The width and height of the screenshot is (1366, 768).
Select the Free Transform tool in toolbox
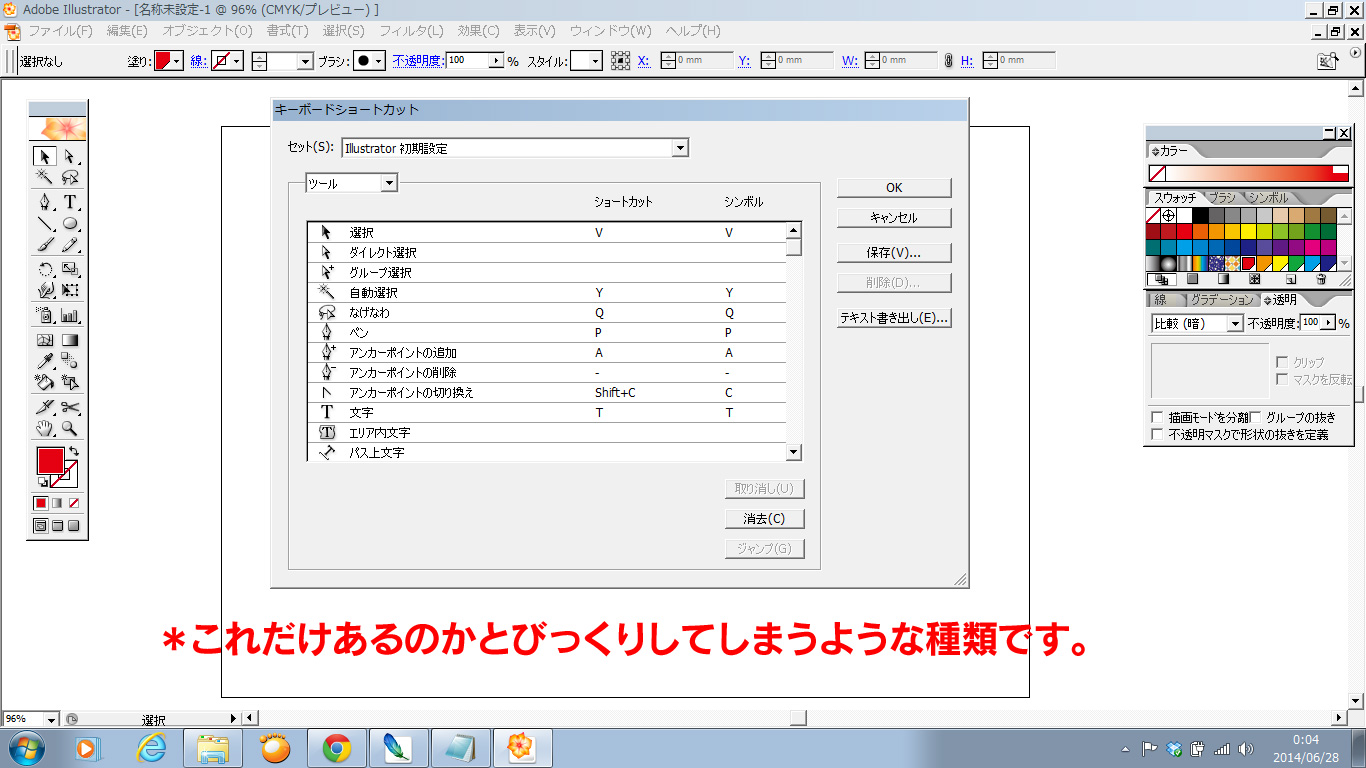point(70,291)
